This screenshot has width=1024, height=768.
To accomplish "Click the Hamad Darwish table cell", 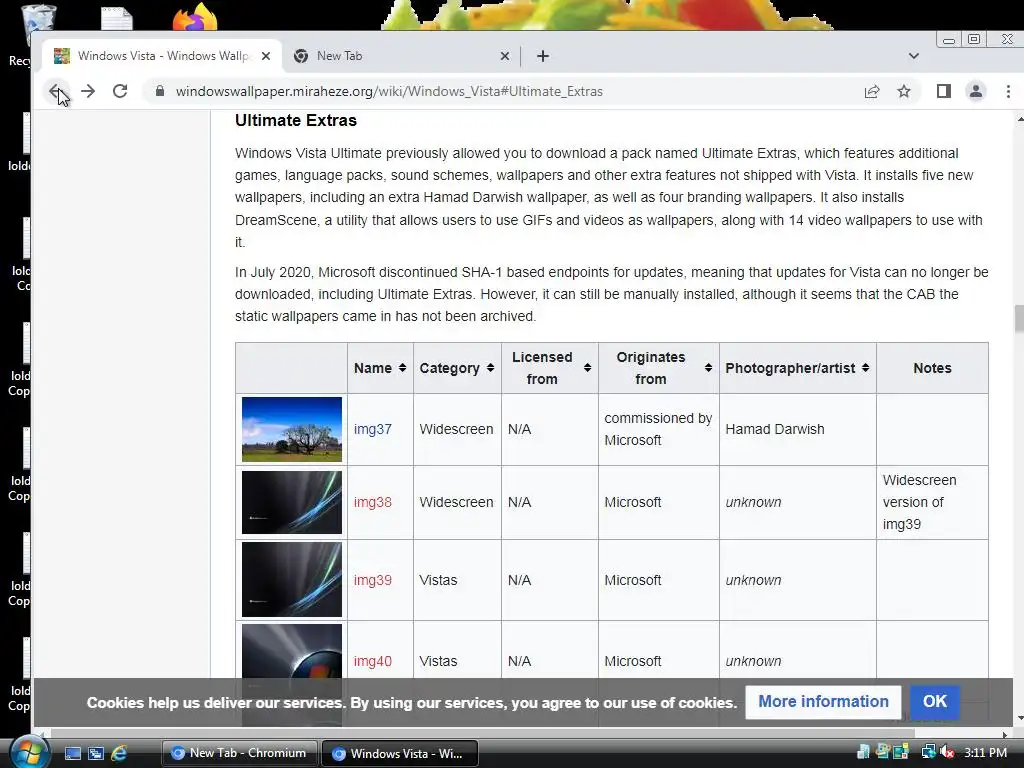I will coord(797,430).
